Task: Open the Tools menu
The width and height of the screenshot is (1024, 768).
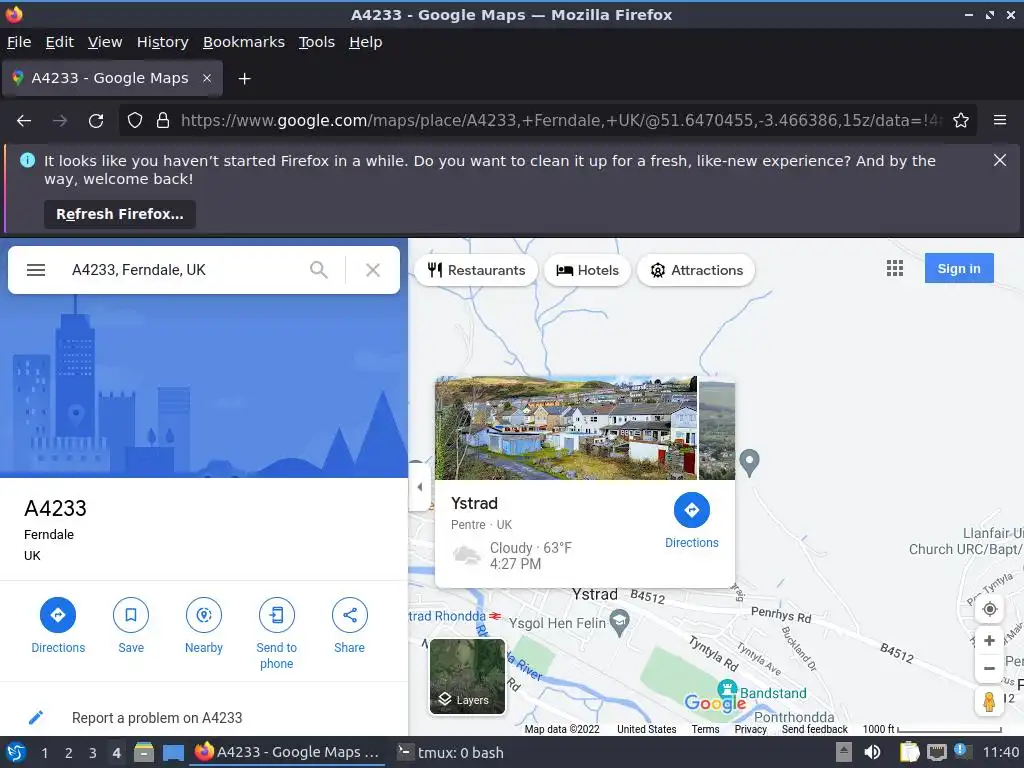Action: 317,42
